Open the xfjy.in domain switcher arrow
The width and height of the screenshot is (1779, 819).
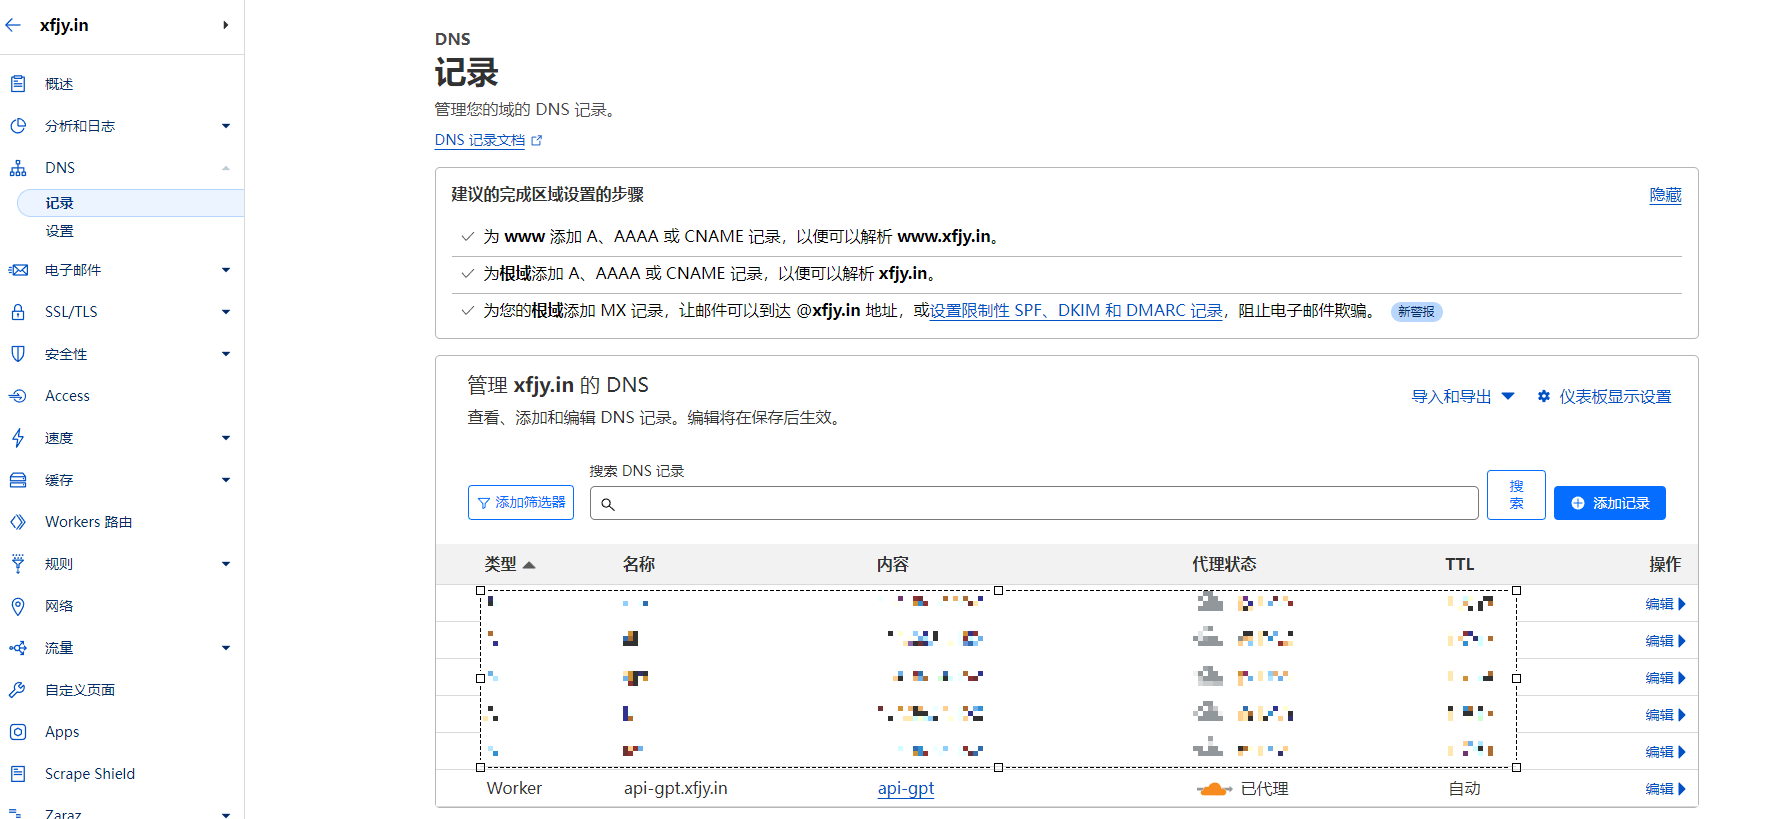226,25
